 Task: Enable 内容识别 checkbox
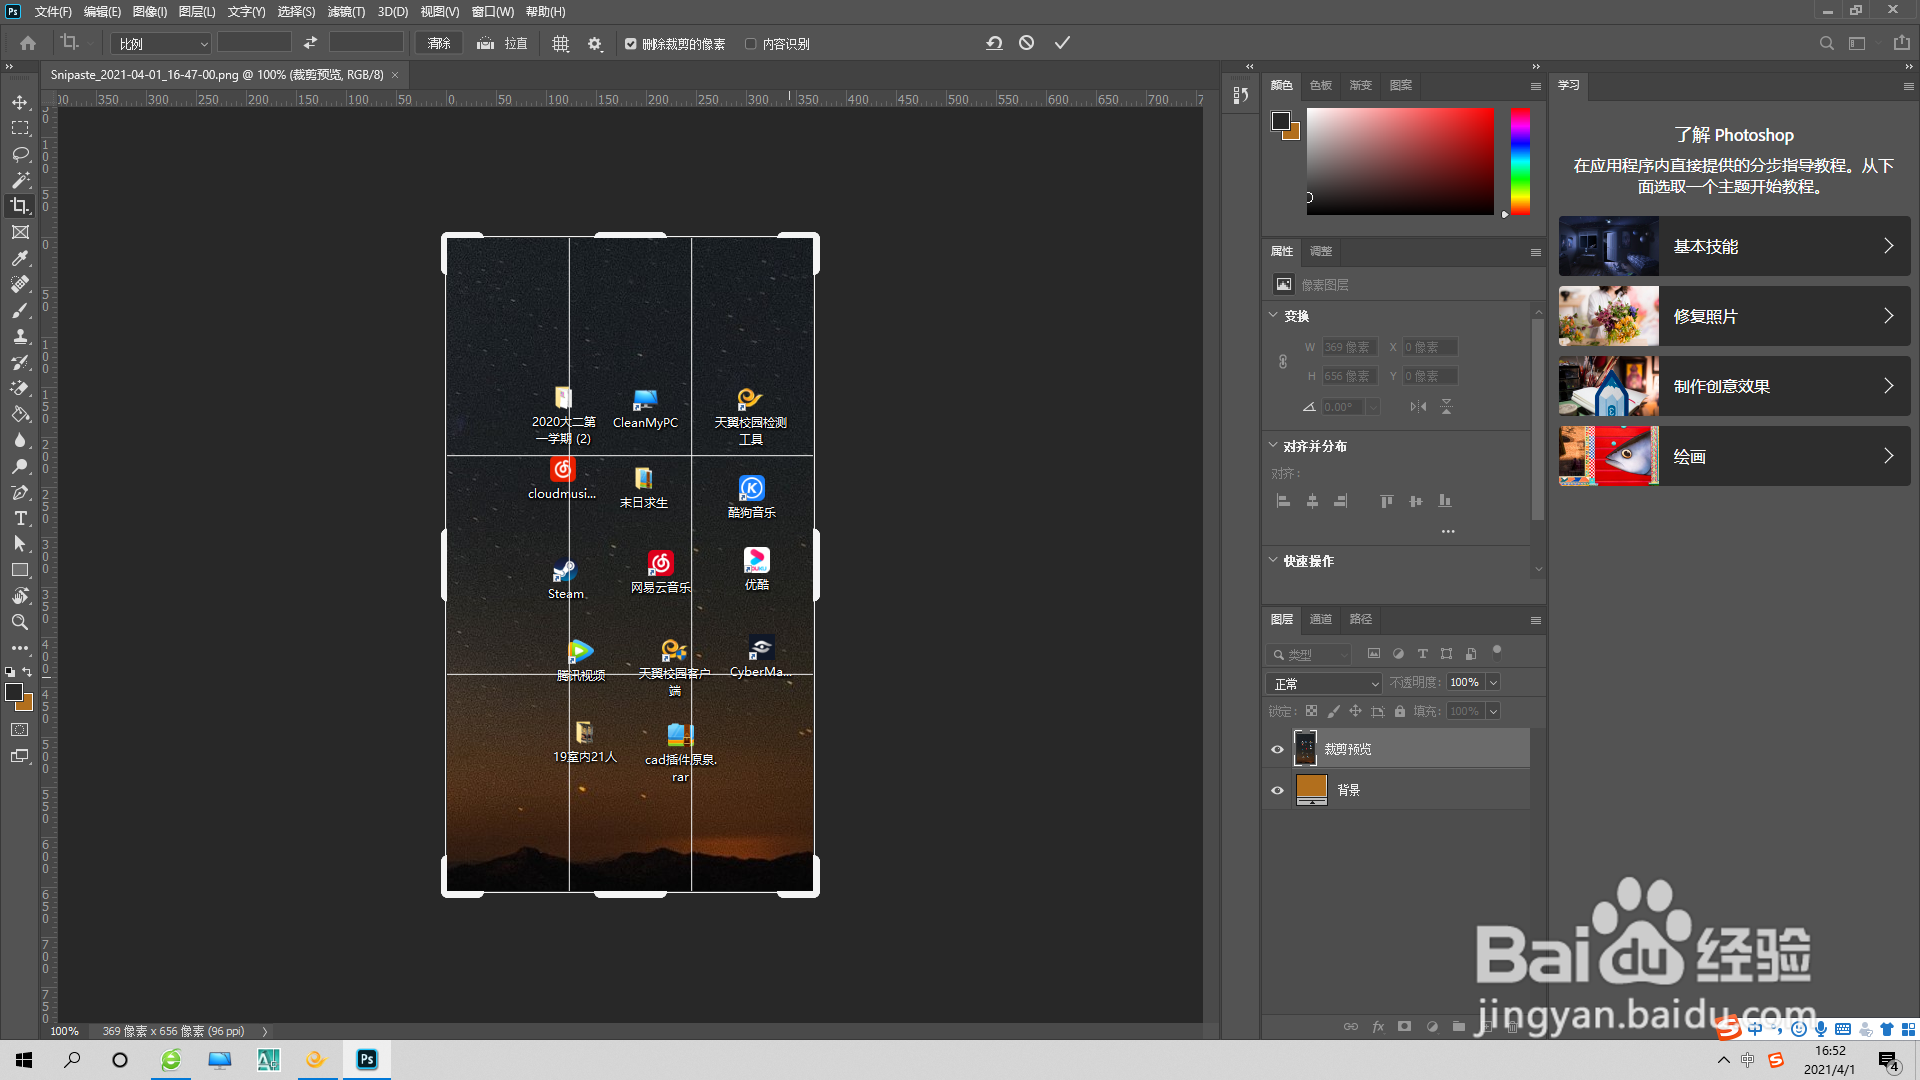(x=750, y=44)
